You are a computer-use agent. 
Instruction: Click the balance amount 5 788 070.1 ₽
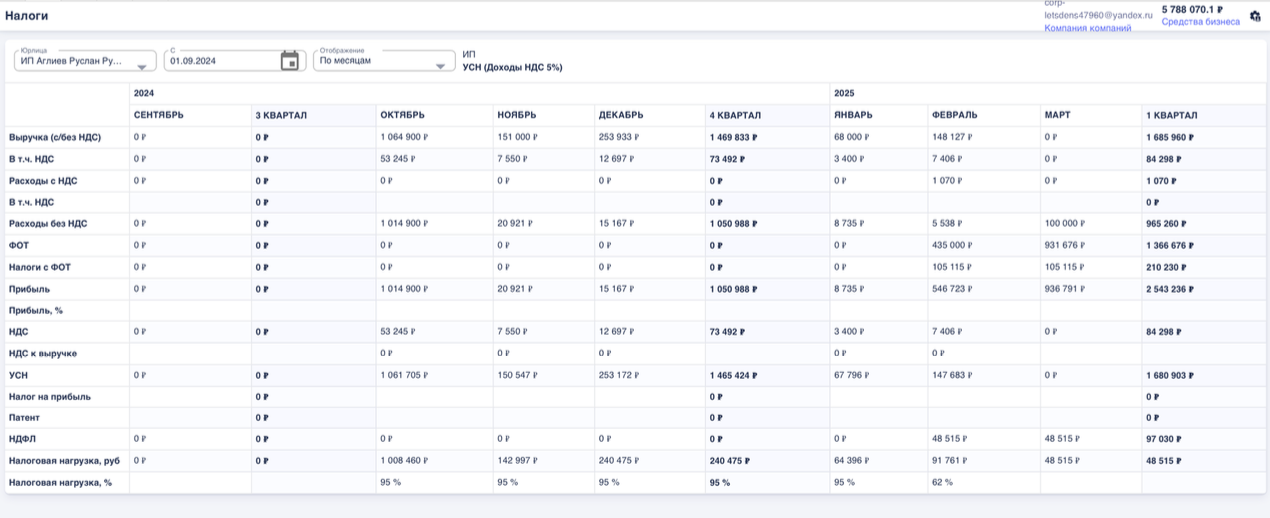pyautogui.click(x=1192, y=9)
